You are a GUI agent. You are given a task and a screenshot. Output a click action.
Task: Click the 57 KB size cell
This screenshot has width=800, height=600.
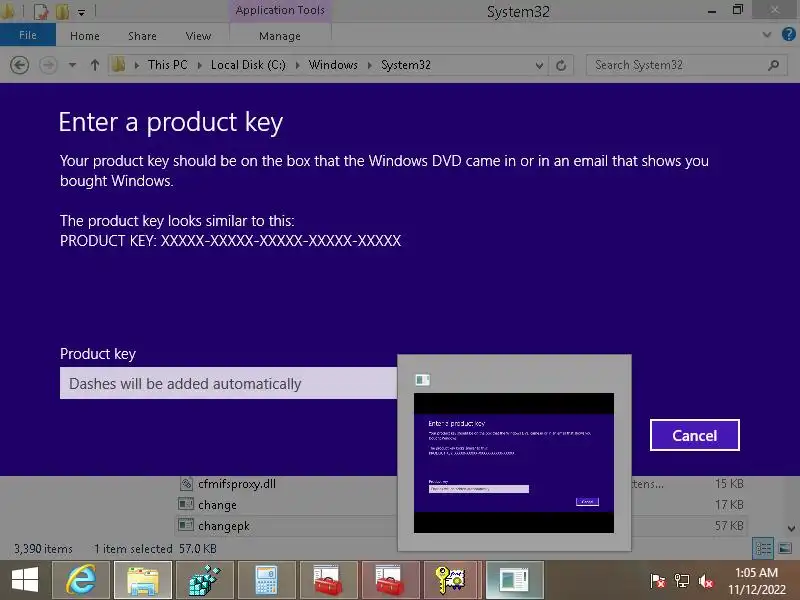click(x=729, y=526)
